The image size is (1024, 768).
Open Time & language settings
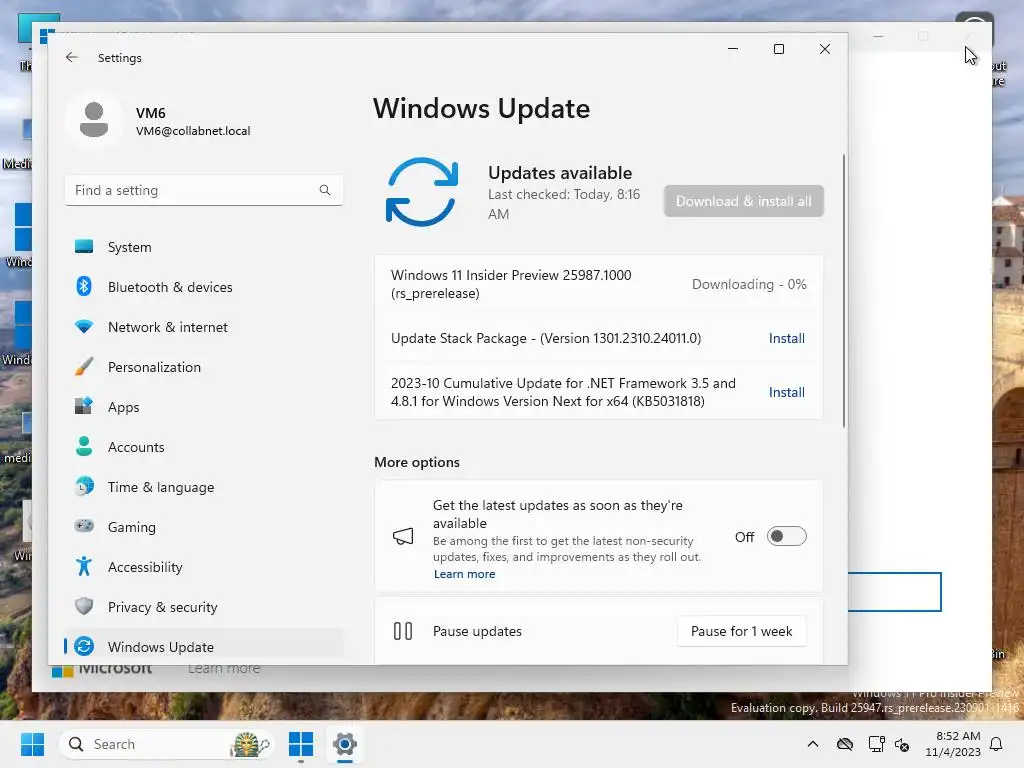tap(204, 487)
